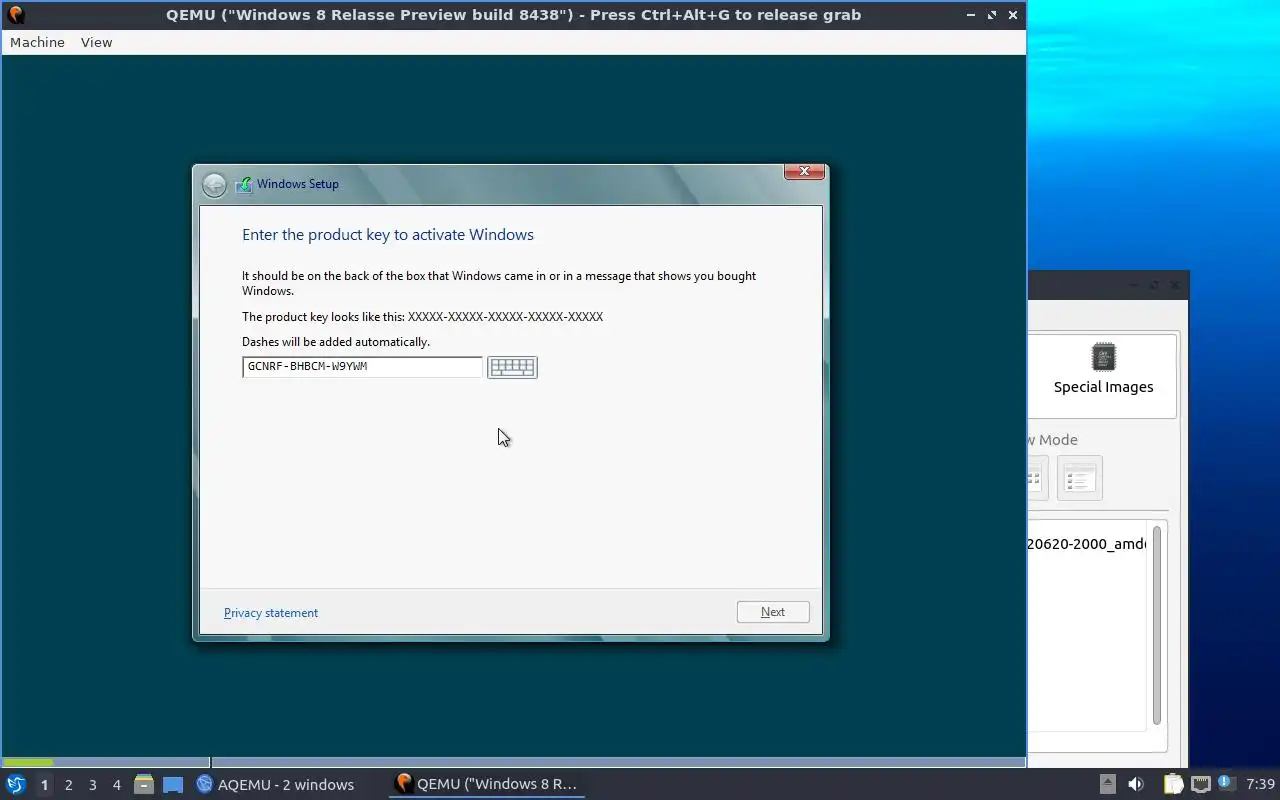Image resolution: width=1280 pixels, height=800 pixels.
Task: Switch to workspace 1
Action: click(44, 785)
